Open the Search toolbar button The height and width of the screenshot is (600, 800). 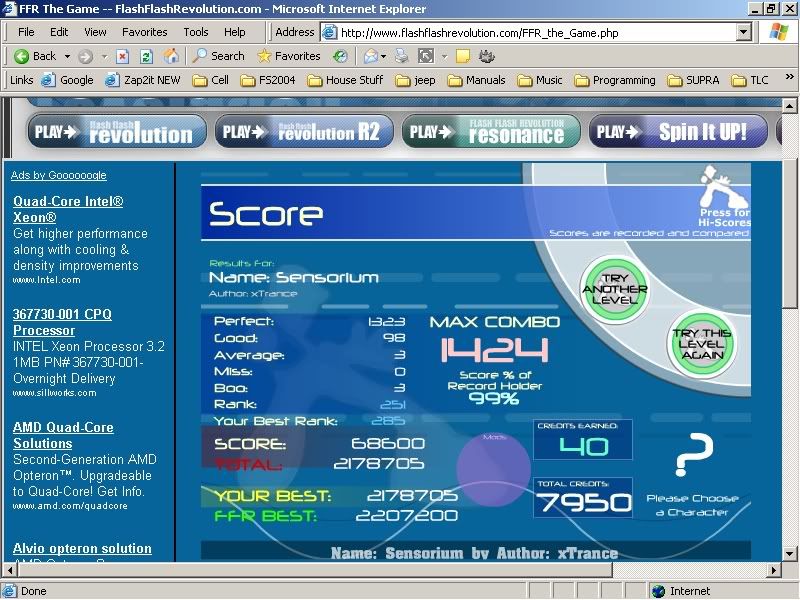click(218, 56)
